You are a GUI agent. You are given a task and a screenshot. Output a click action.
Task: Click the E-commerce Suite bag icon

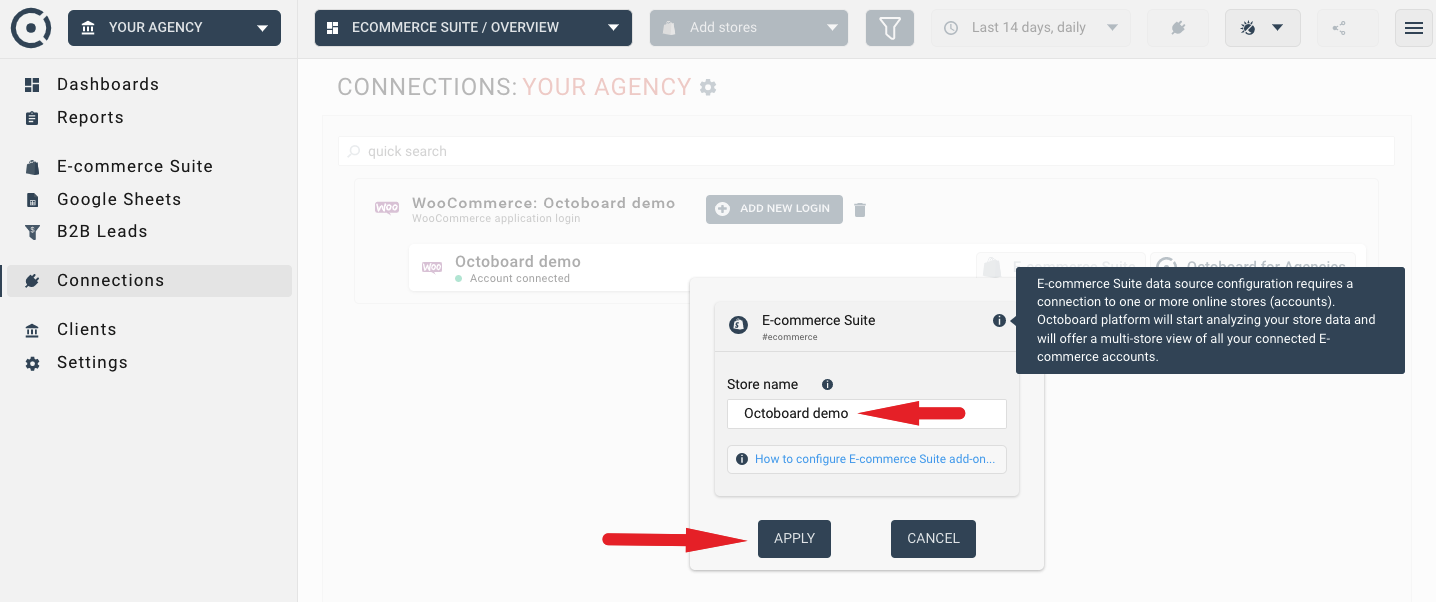coord(32,167)
